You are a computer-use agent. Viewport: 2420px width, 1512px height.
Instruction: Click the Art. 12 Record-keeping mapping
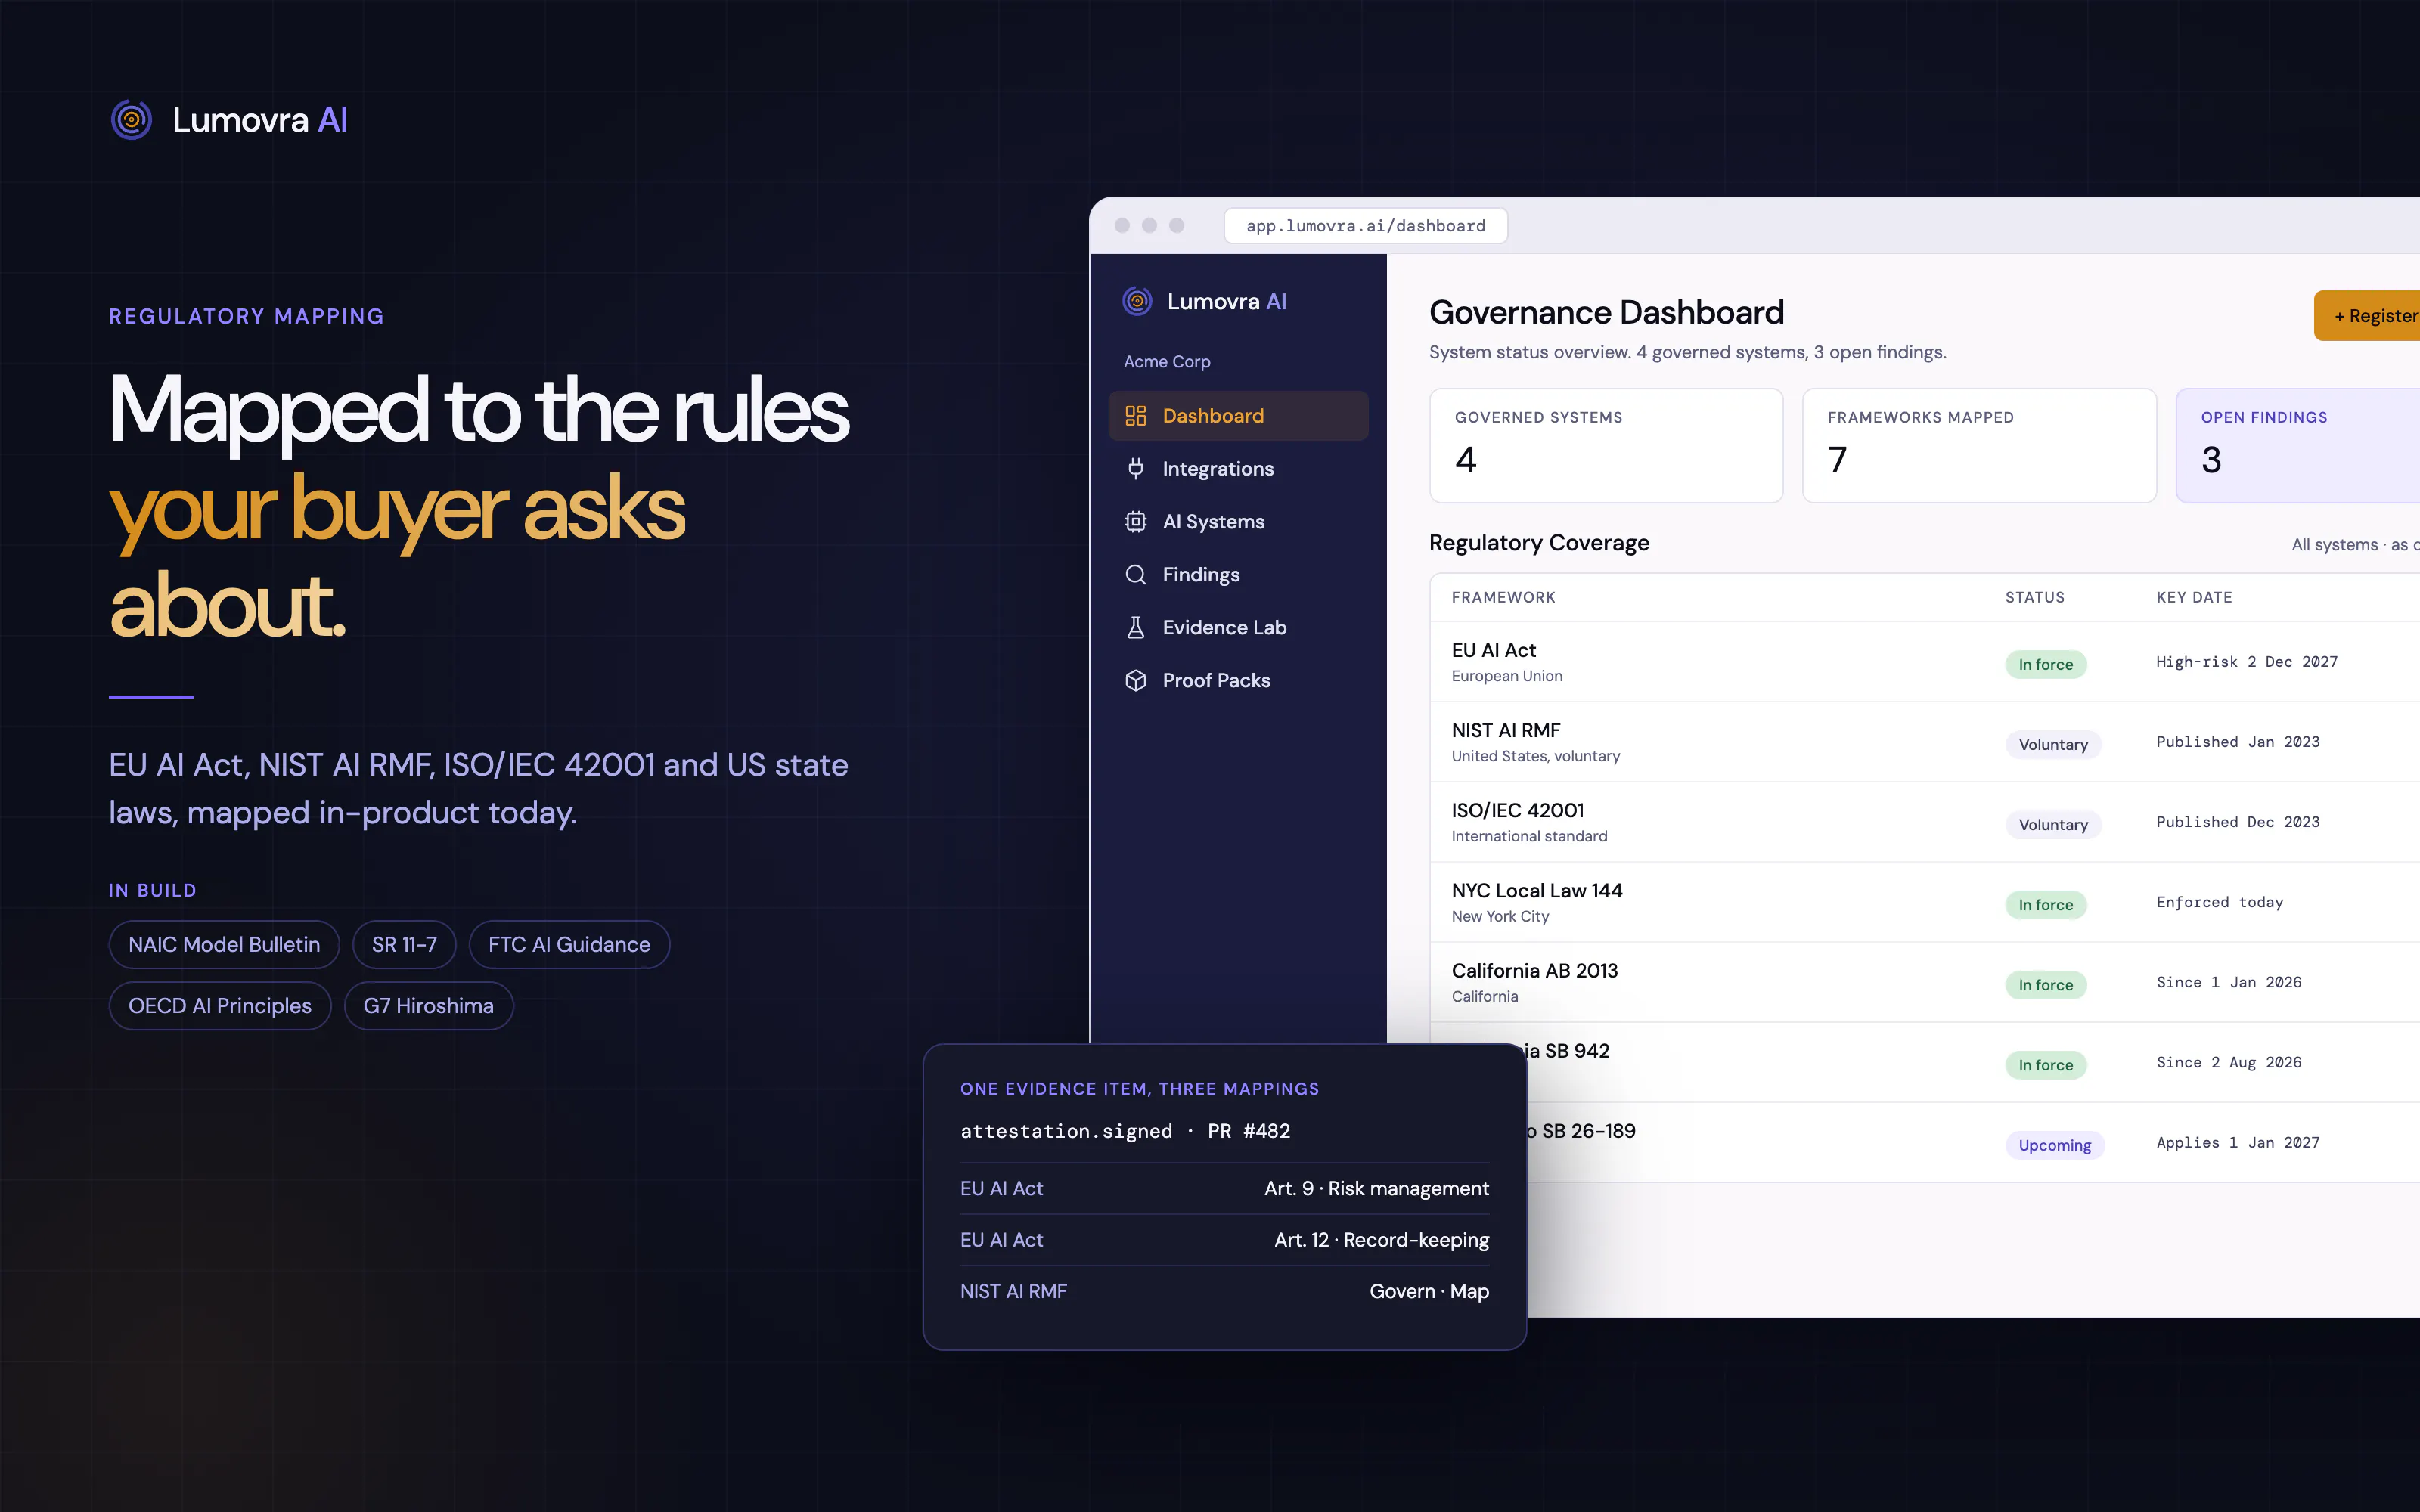1224,1240
